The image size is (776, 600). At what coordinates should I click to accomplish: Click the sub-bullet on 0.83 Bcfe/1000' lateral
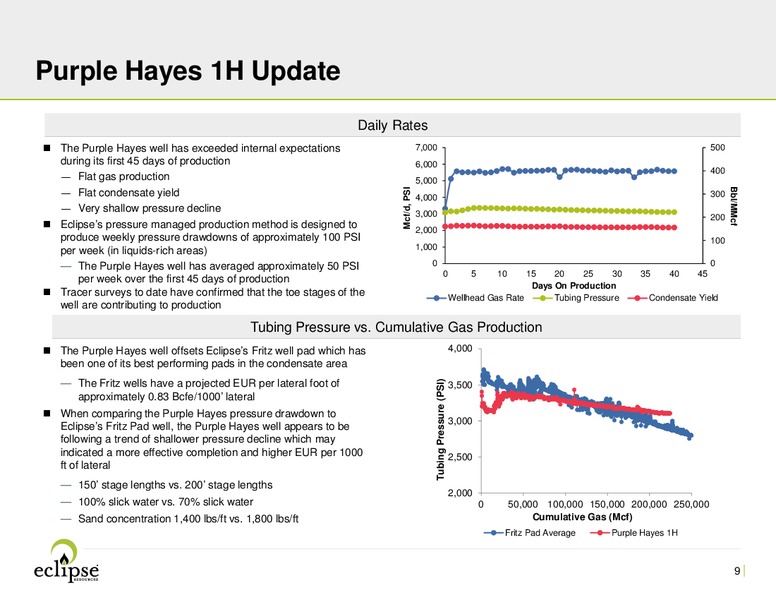(x=209, y=390)
